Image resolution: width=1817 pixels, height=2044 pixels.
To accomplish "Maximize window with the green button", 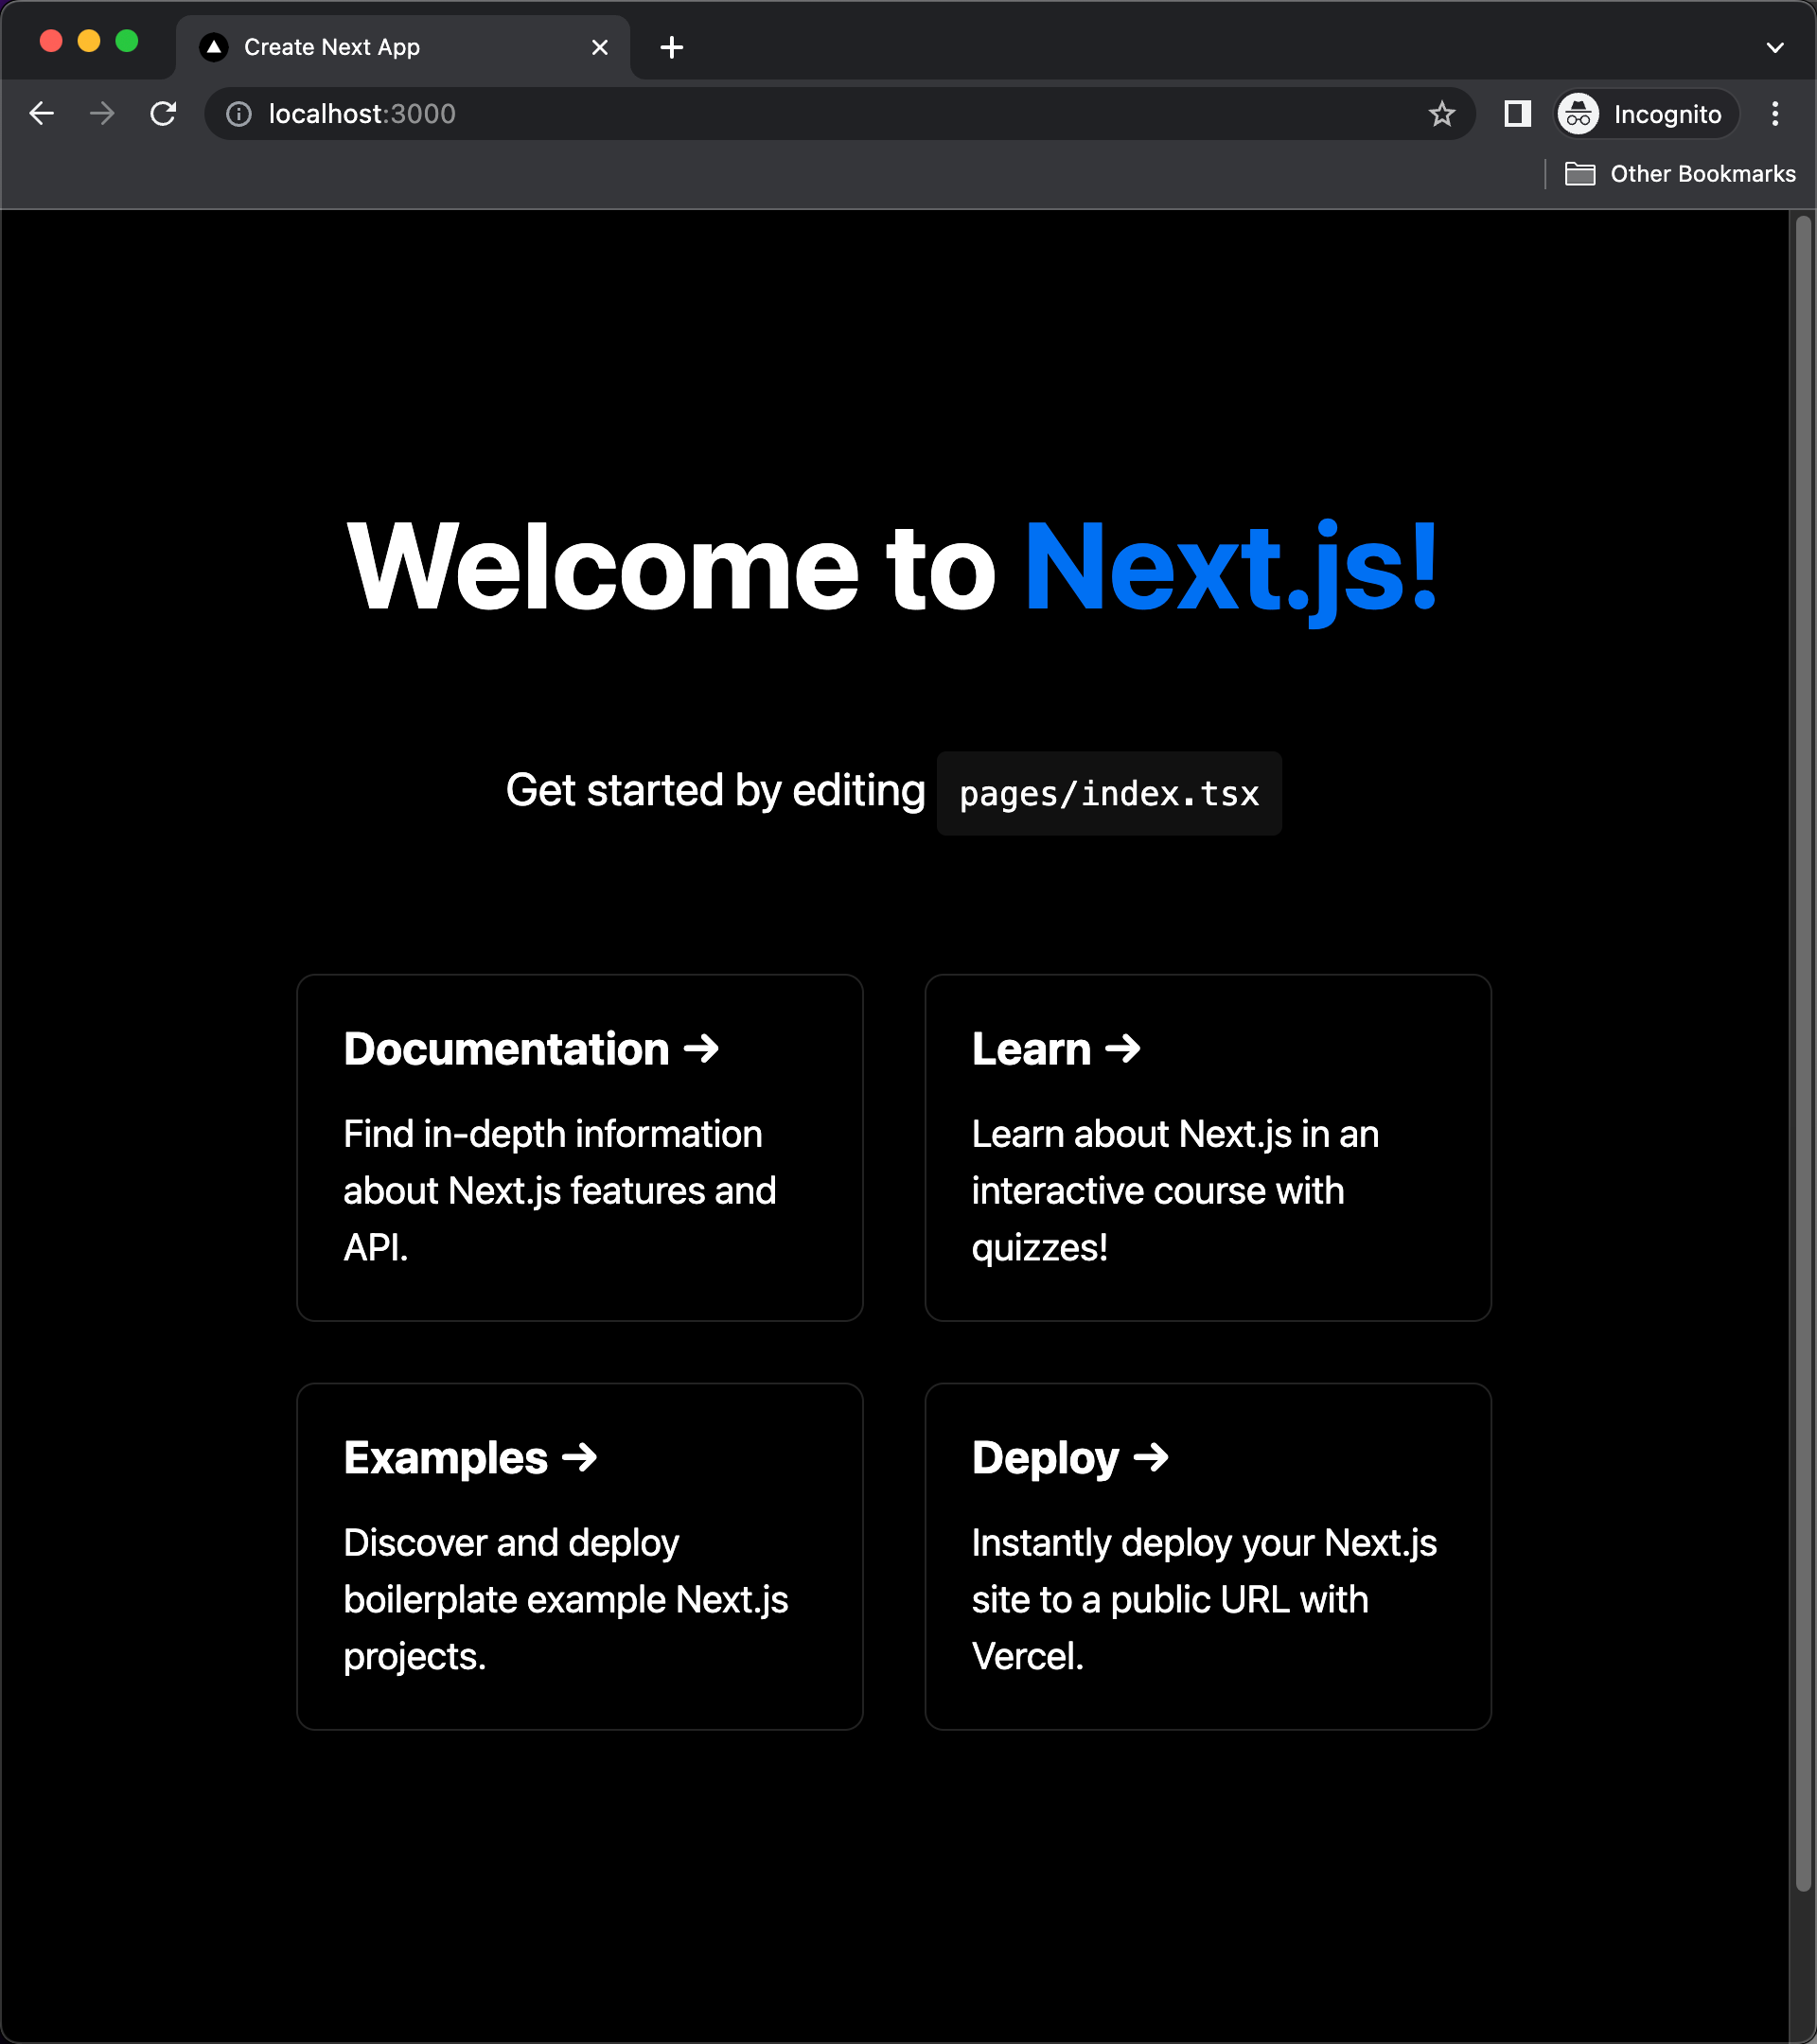I will (x=127, y=41).
